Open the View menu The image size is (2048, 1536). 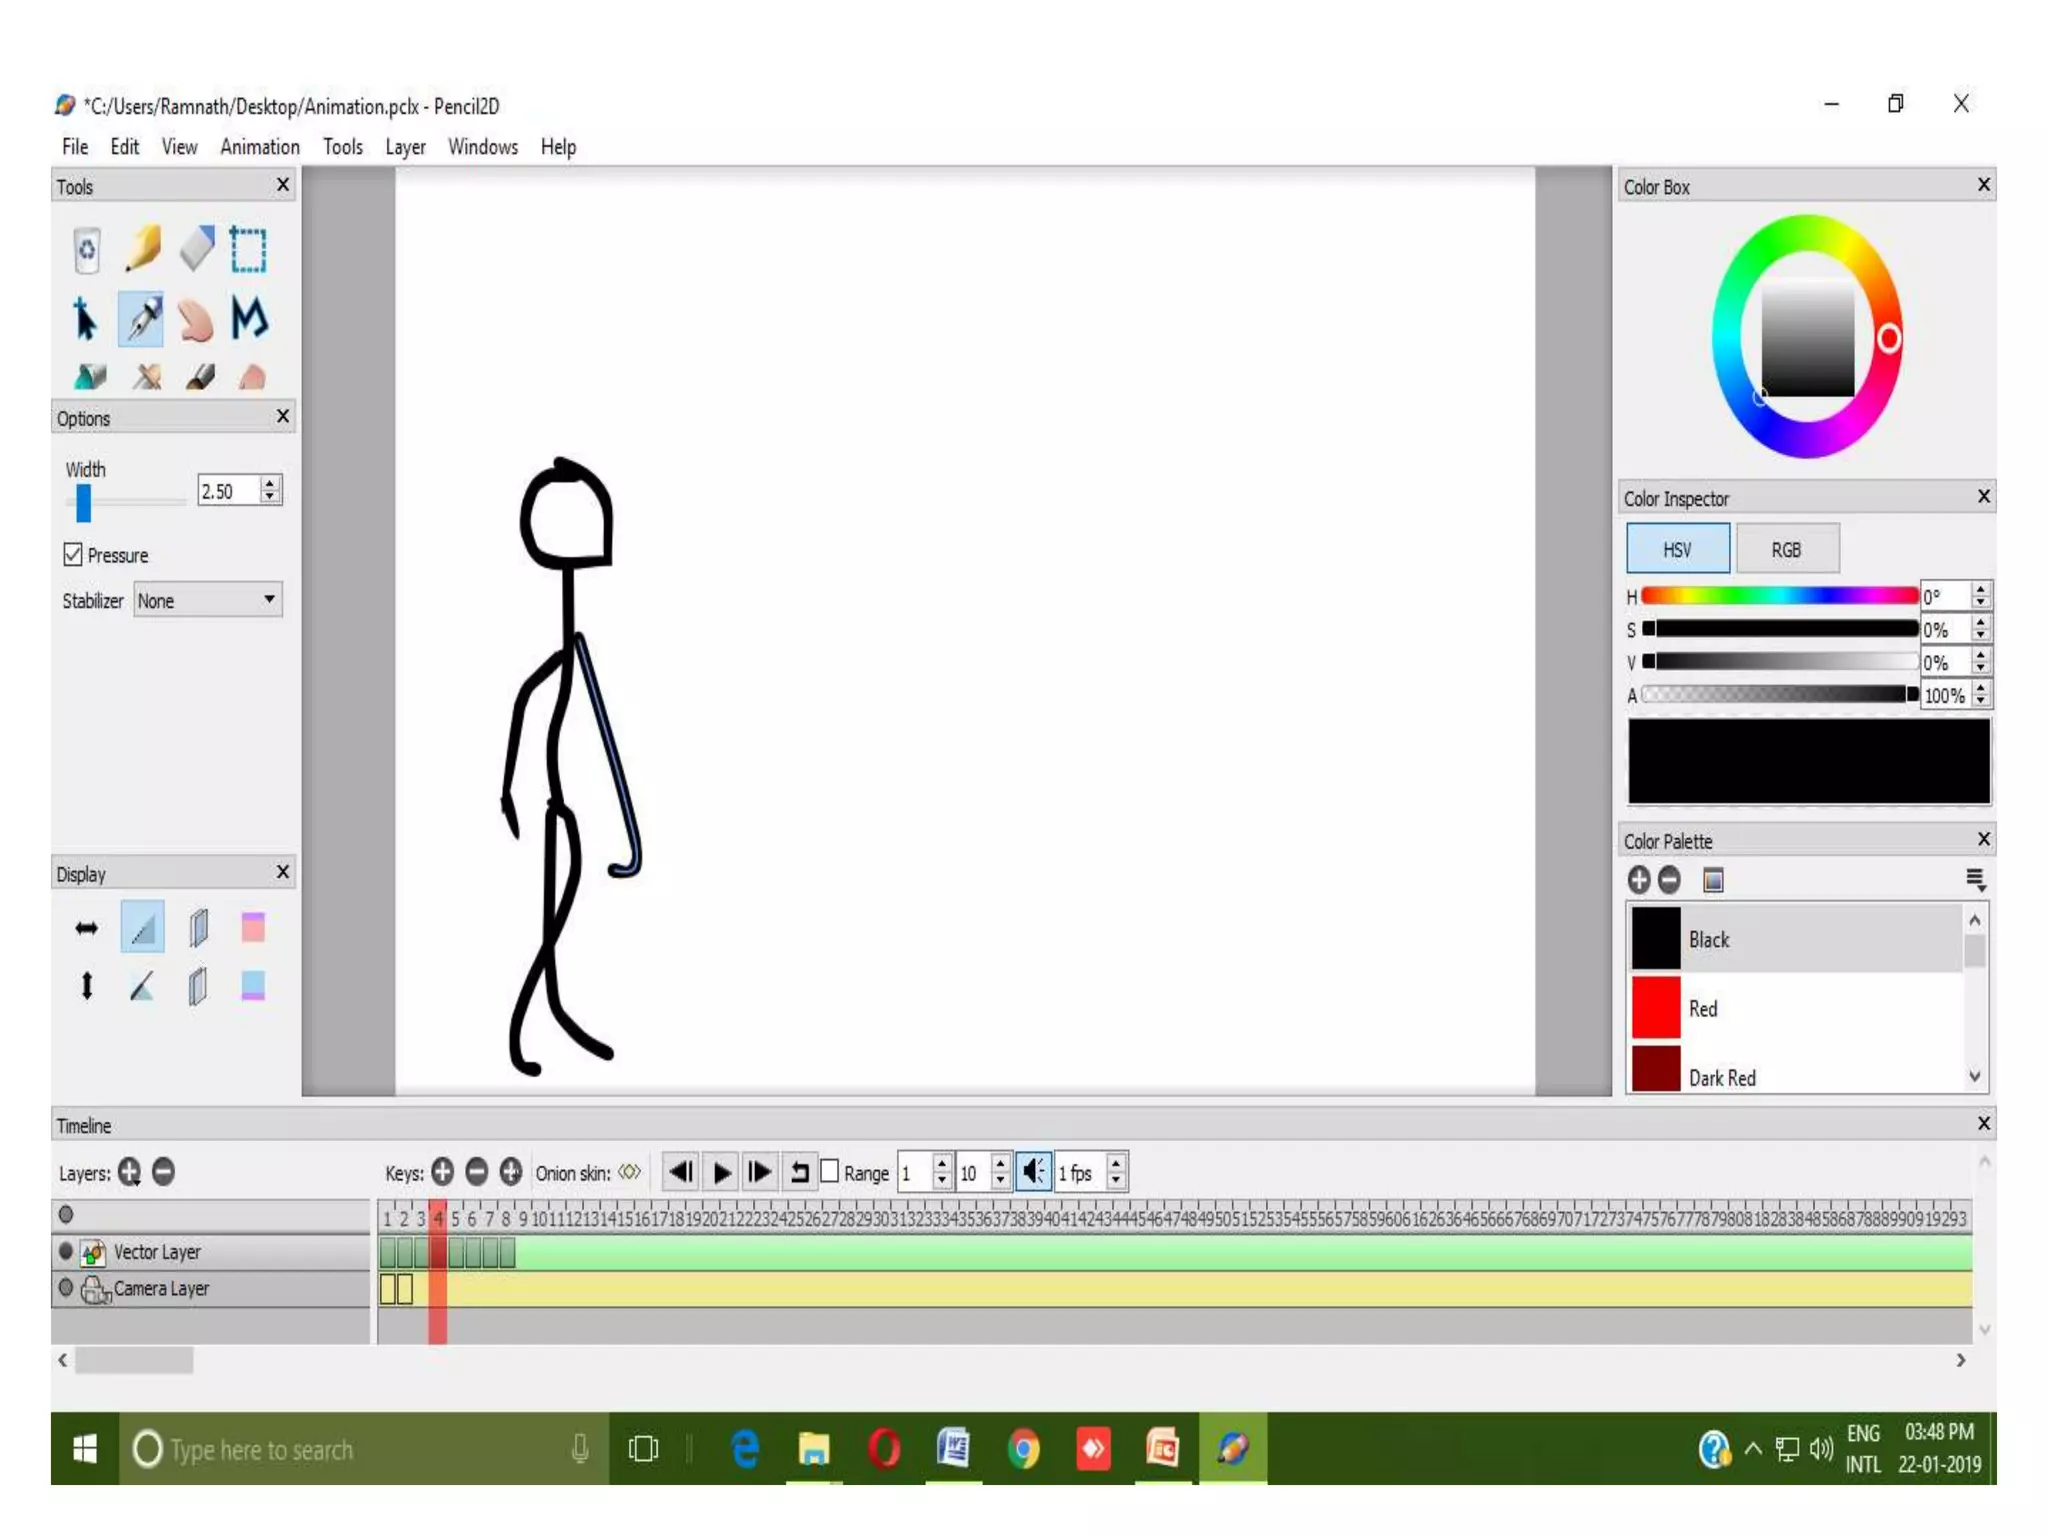180,147
